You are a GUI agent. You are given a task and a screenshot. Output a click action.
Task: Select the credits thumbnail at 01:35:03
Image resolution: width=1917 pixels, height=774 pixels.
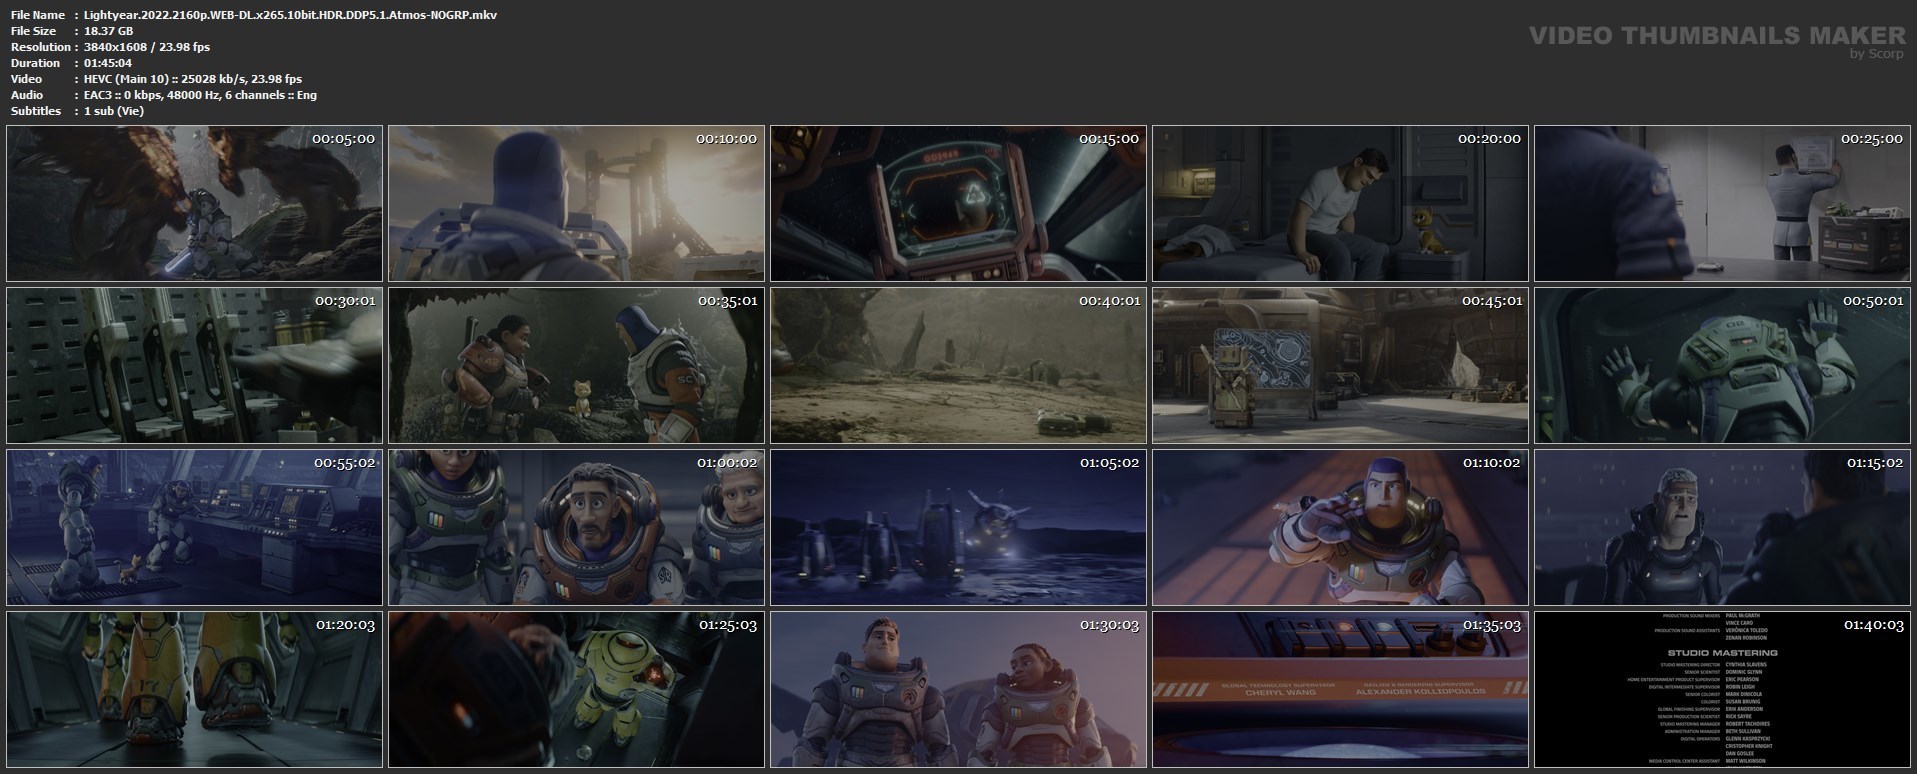(x=1340, y=689)
